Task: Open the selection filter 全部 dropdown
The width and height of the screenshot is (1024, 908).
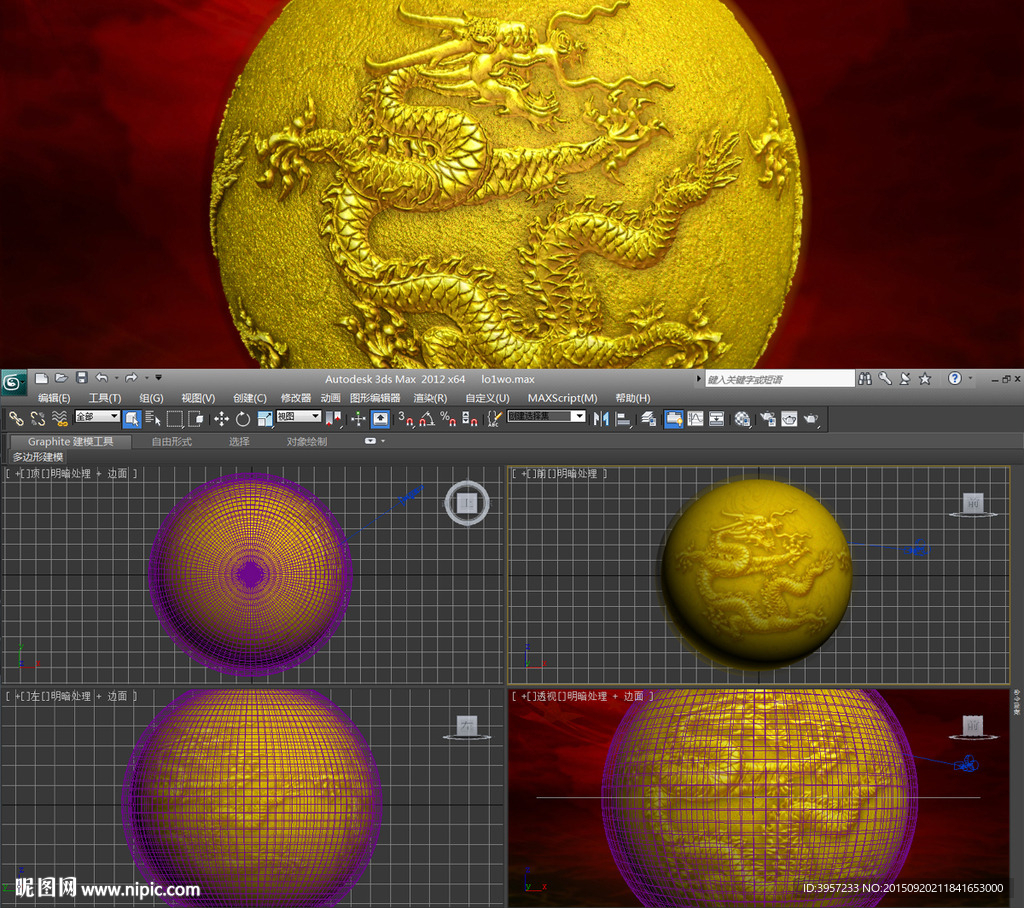Action: coord(97,417)
